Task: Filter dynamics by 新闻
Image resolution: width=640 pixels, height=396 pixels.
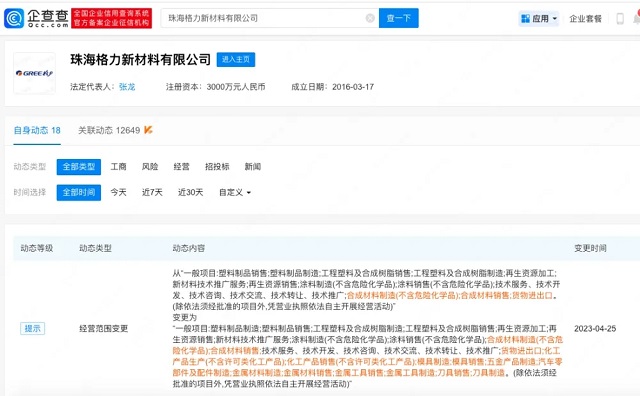Action: pos(253,167)
